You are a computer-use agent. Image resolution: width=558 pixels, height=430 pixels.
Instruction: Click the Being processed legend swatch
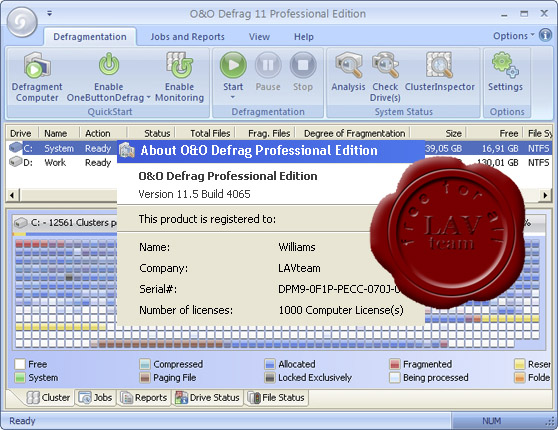[x=395, y=377]
